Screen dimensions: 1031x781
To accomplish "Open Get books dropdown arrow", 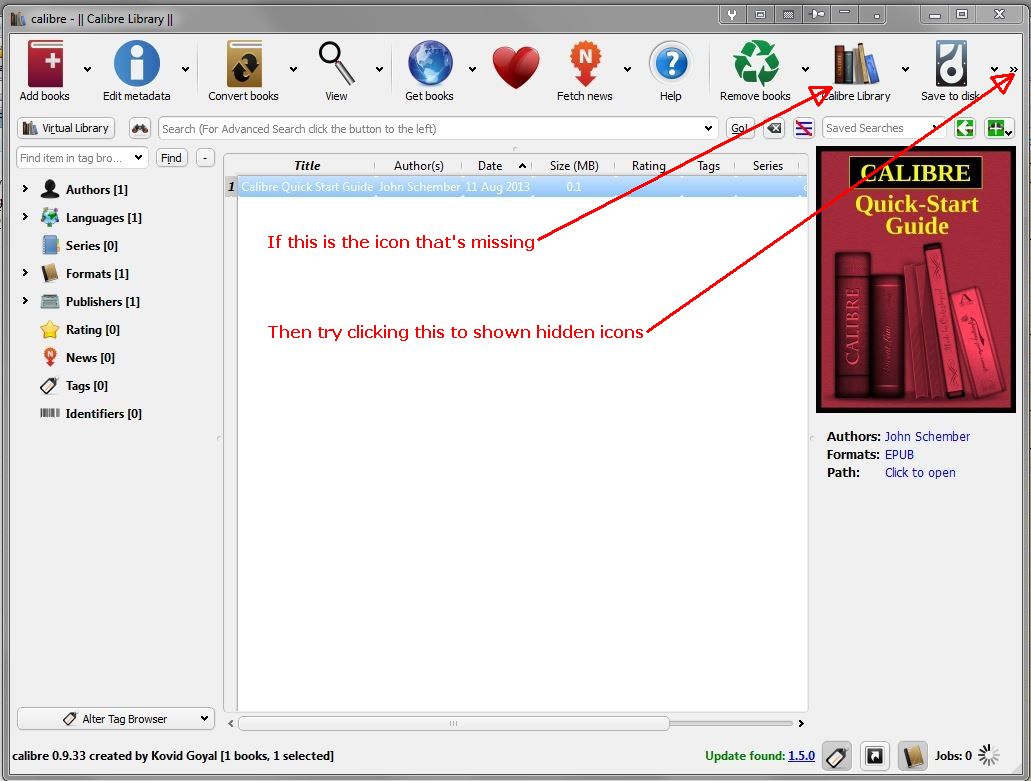I will pyautogui.click(x=472, y=69).
